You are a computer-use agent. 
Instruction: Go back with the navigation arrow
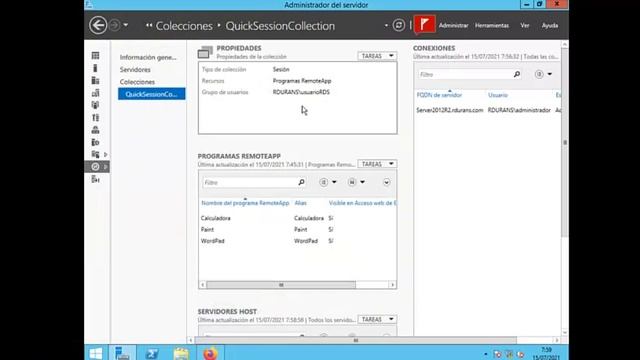tap(98, 25)
